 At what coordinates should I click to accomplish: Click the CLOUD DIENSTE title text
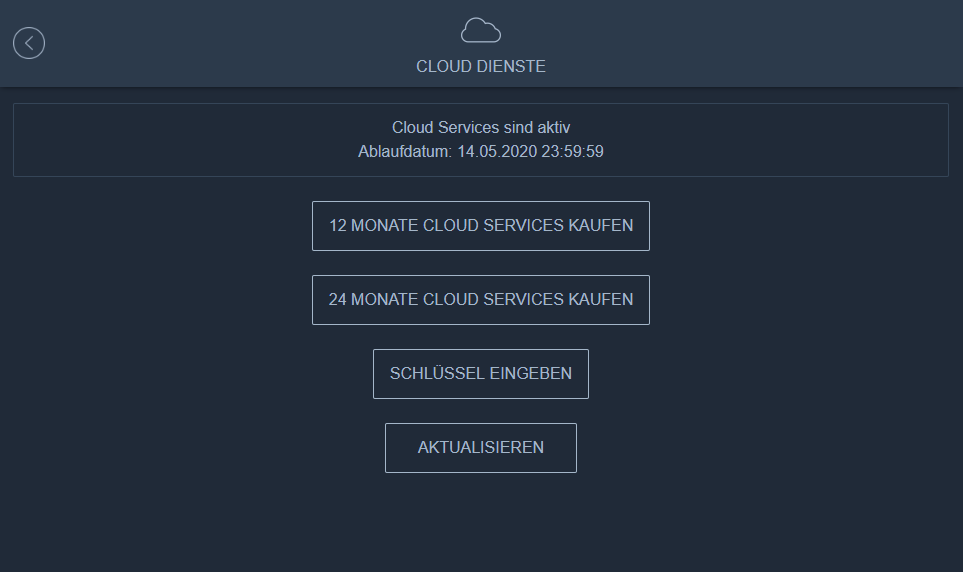click(x=480, y=67)
